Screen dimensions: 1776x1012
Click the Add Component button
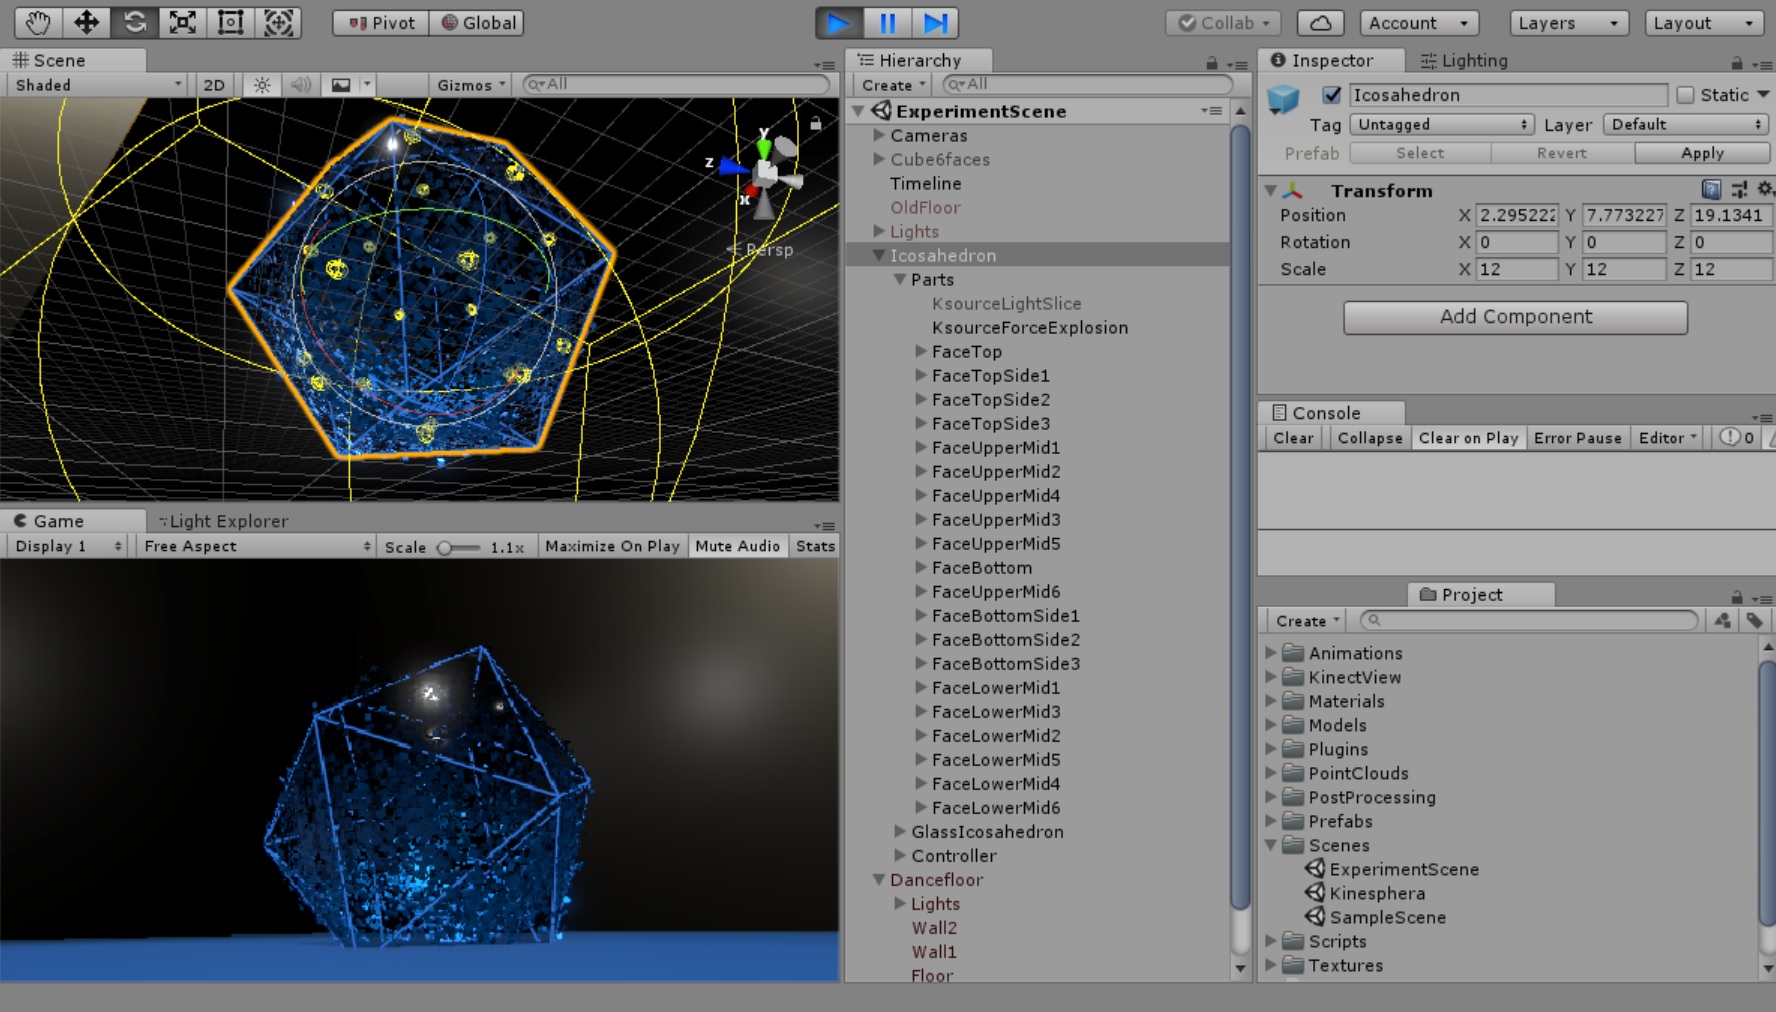pos(1515,317)
